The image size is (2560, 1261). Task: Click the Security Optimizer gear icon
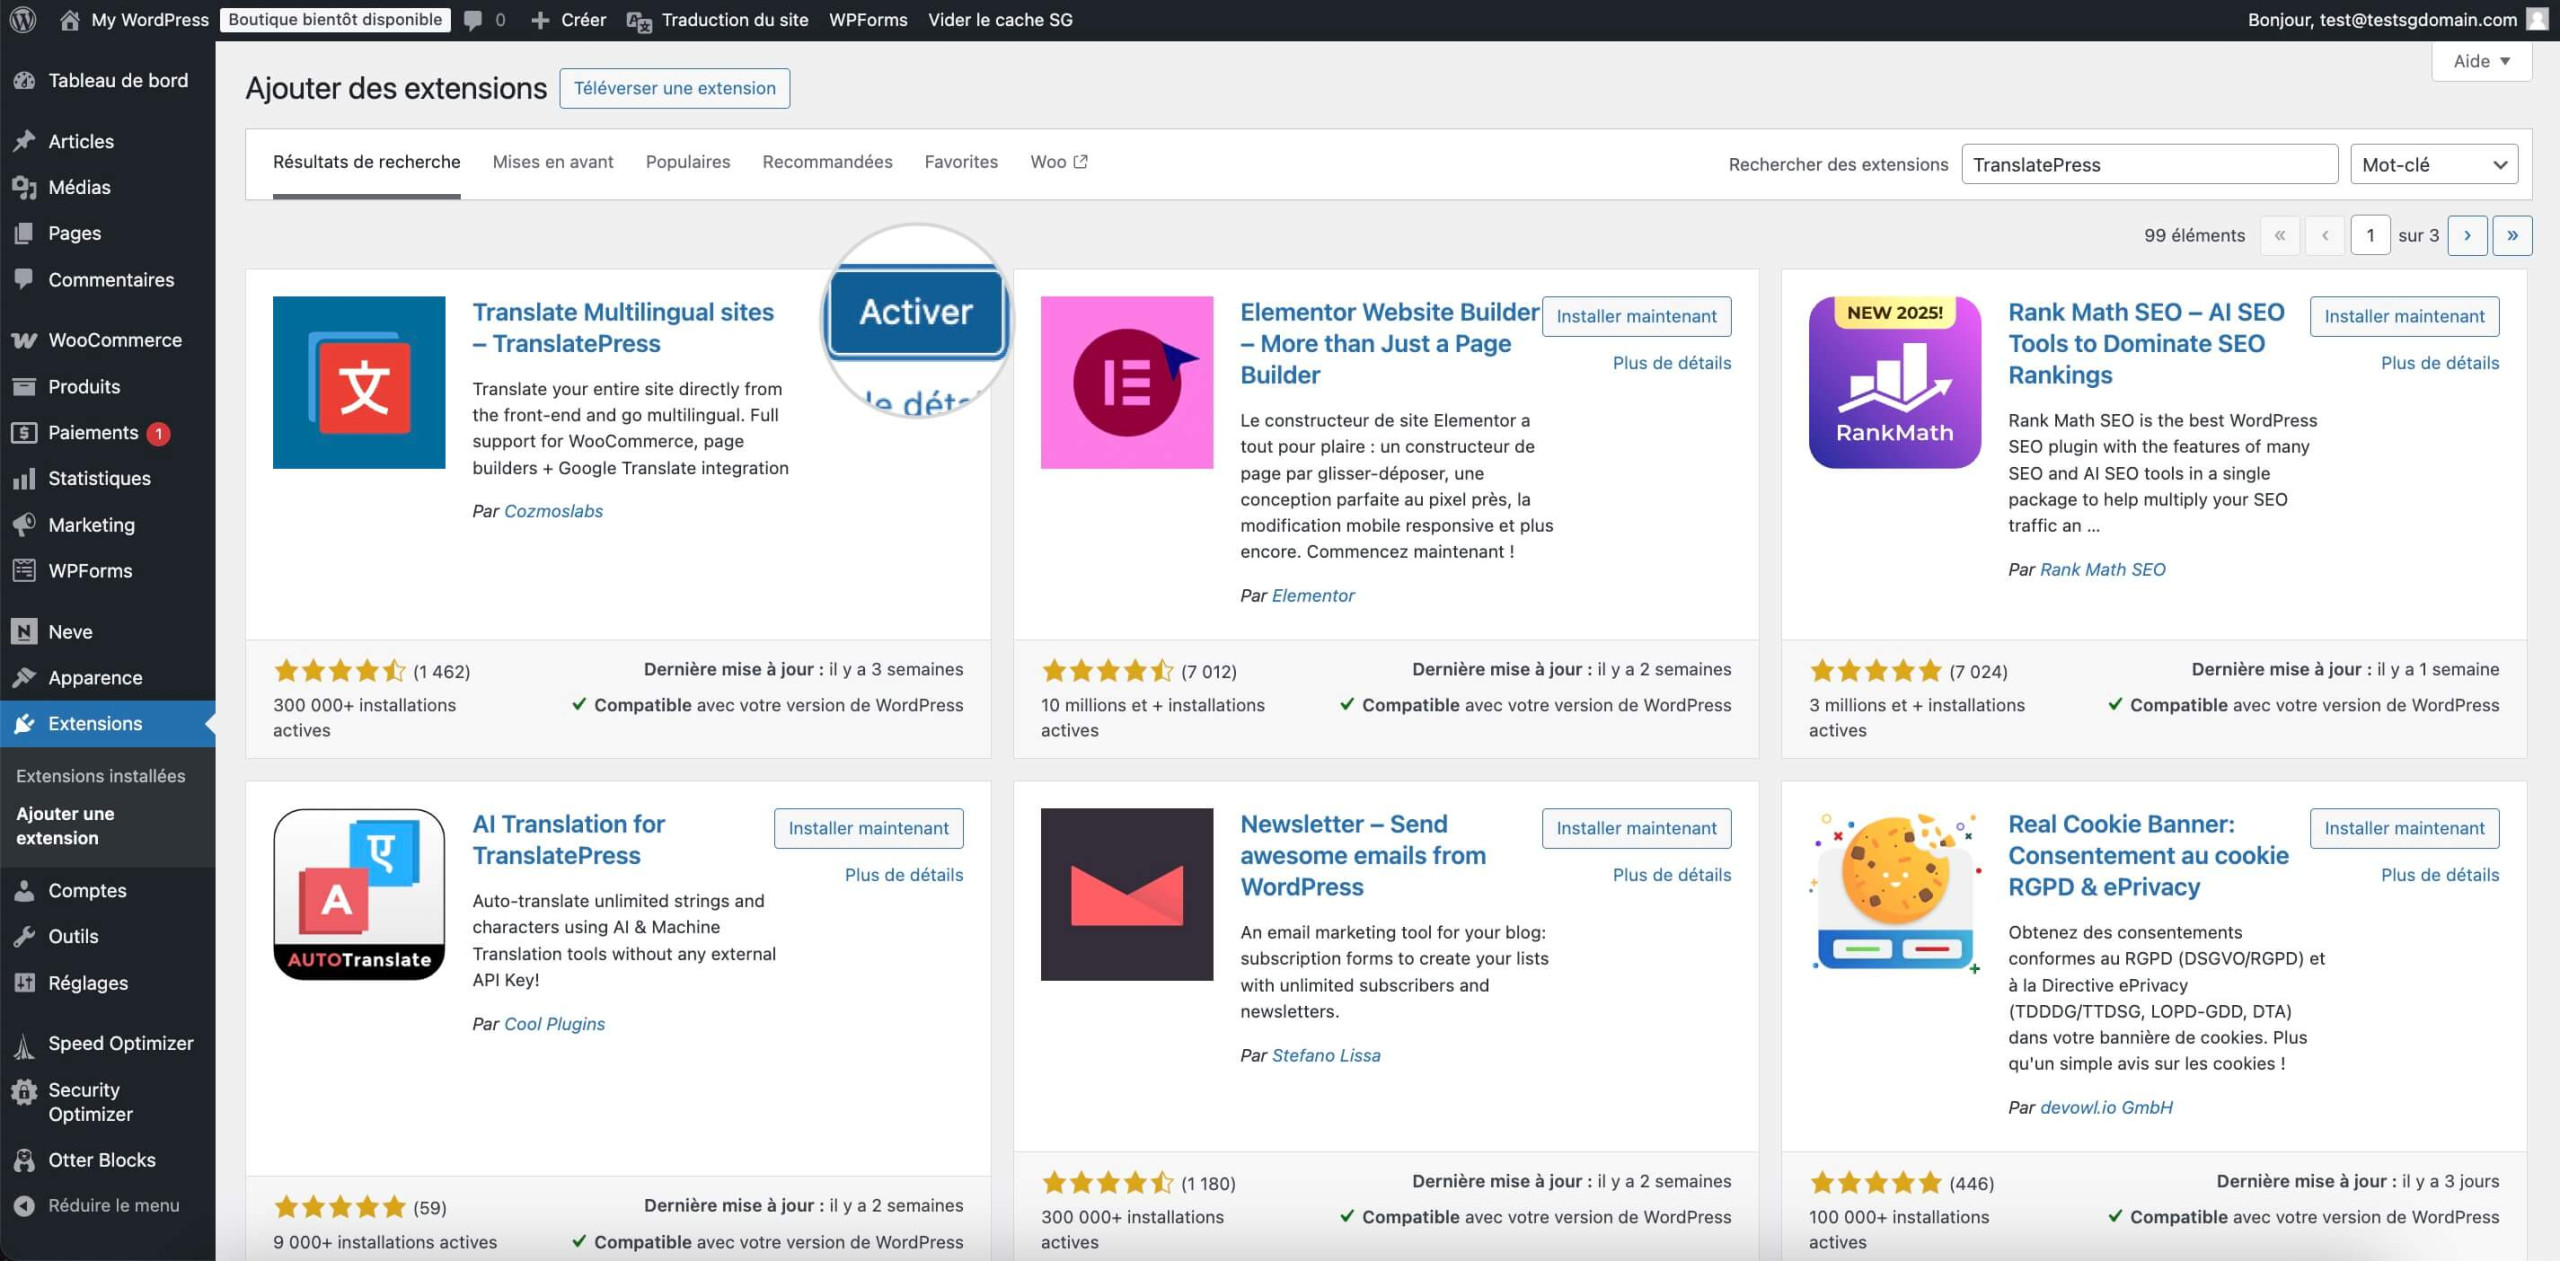24,1092
